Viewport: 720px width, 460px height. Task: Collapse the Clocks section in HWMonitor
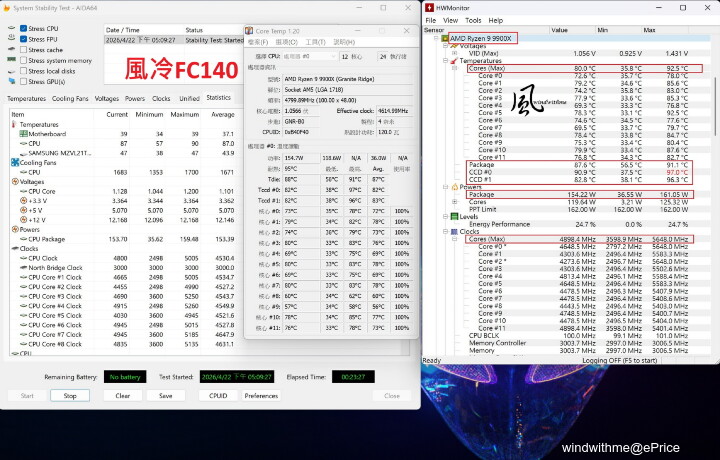pos(445,231)
